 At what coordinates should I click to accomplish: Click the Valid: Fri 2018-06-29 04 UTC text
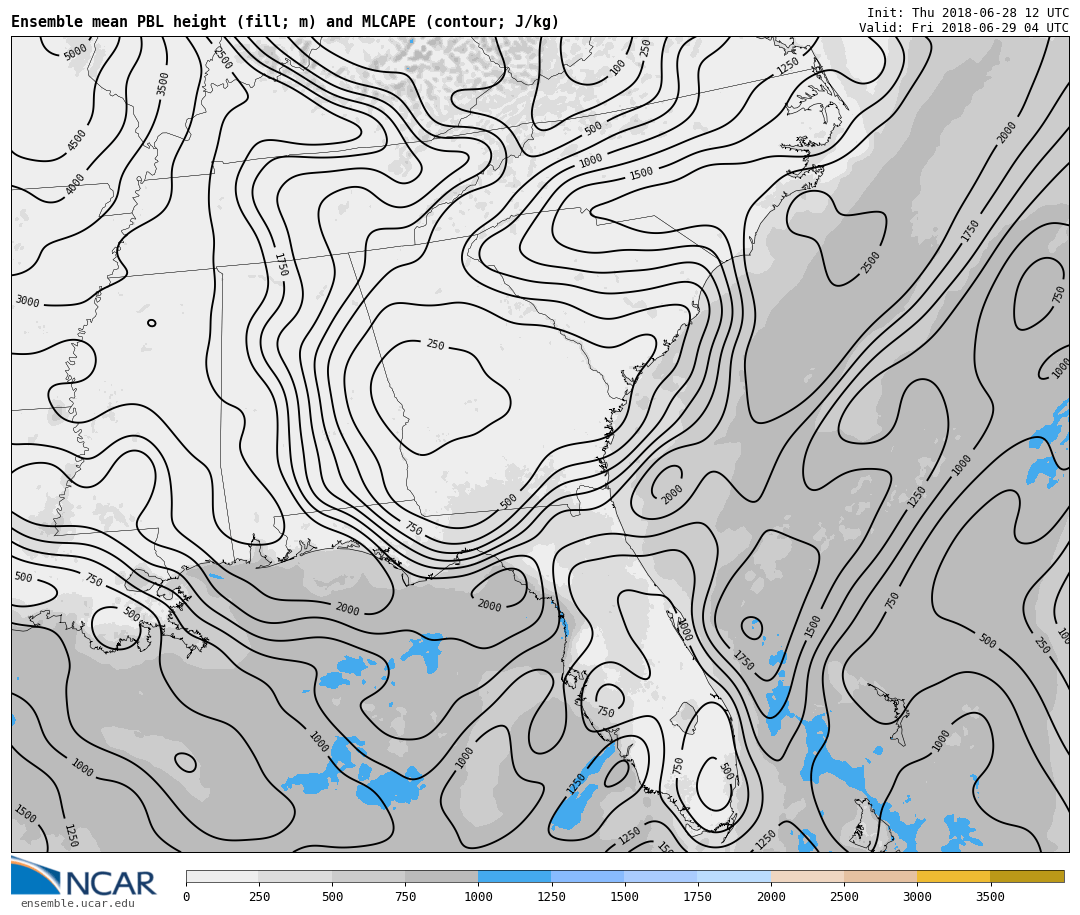[x=964, y=28]
